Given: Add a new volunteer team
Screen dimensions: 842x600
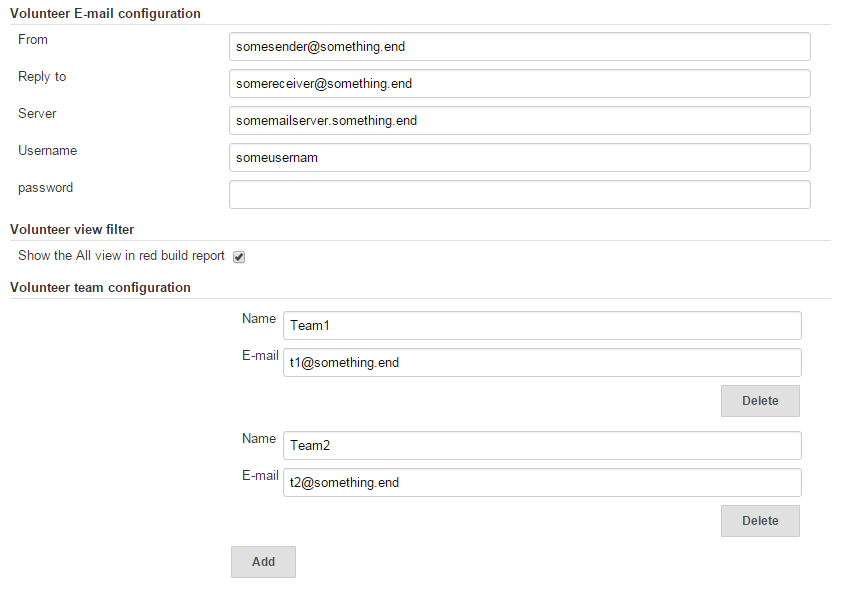Looking at the screenshot, I should click(263, 562).
